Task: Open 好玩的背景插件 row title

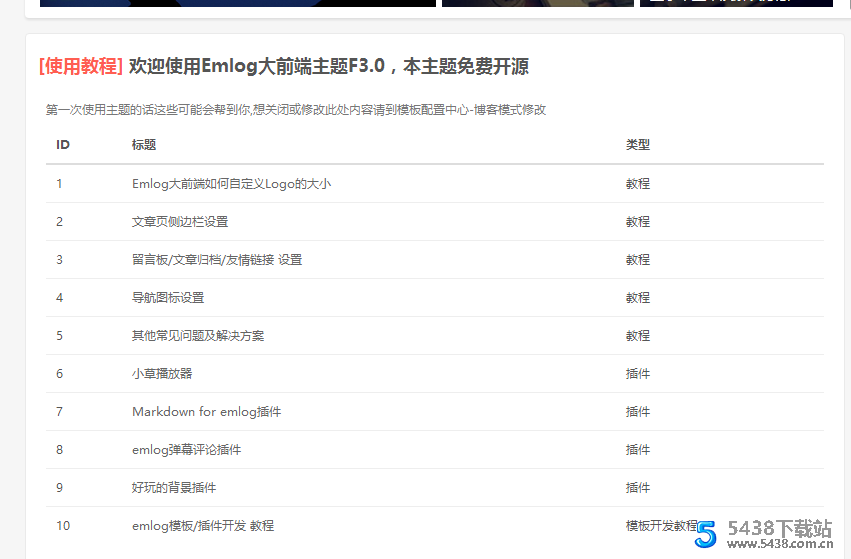Action: point(174,488)
